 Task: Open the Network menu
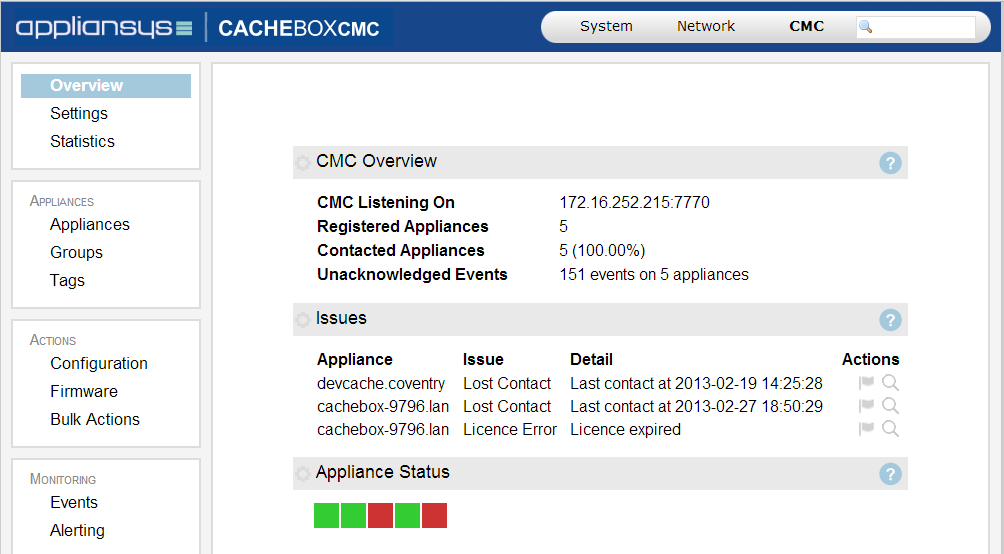(706, 26)
